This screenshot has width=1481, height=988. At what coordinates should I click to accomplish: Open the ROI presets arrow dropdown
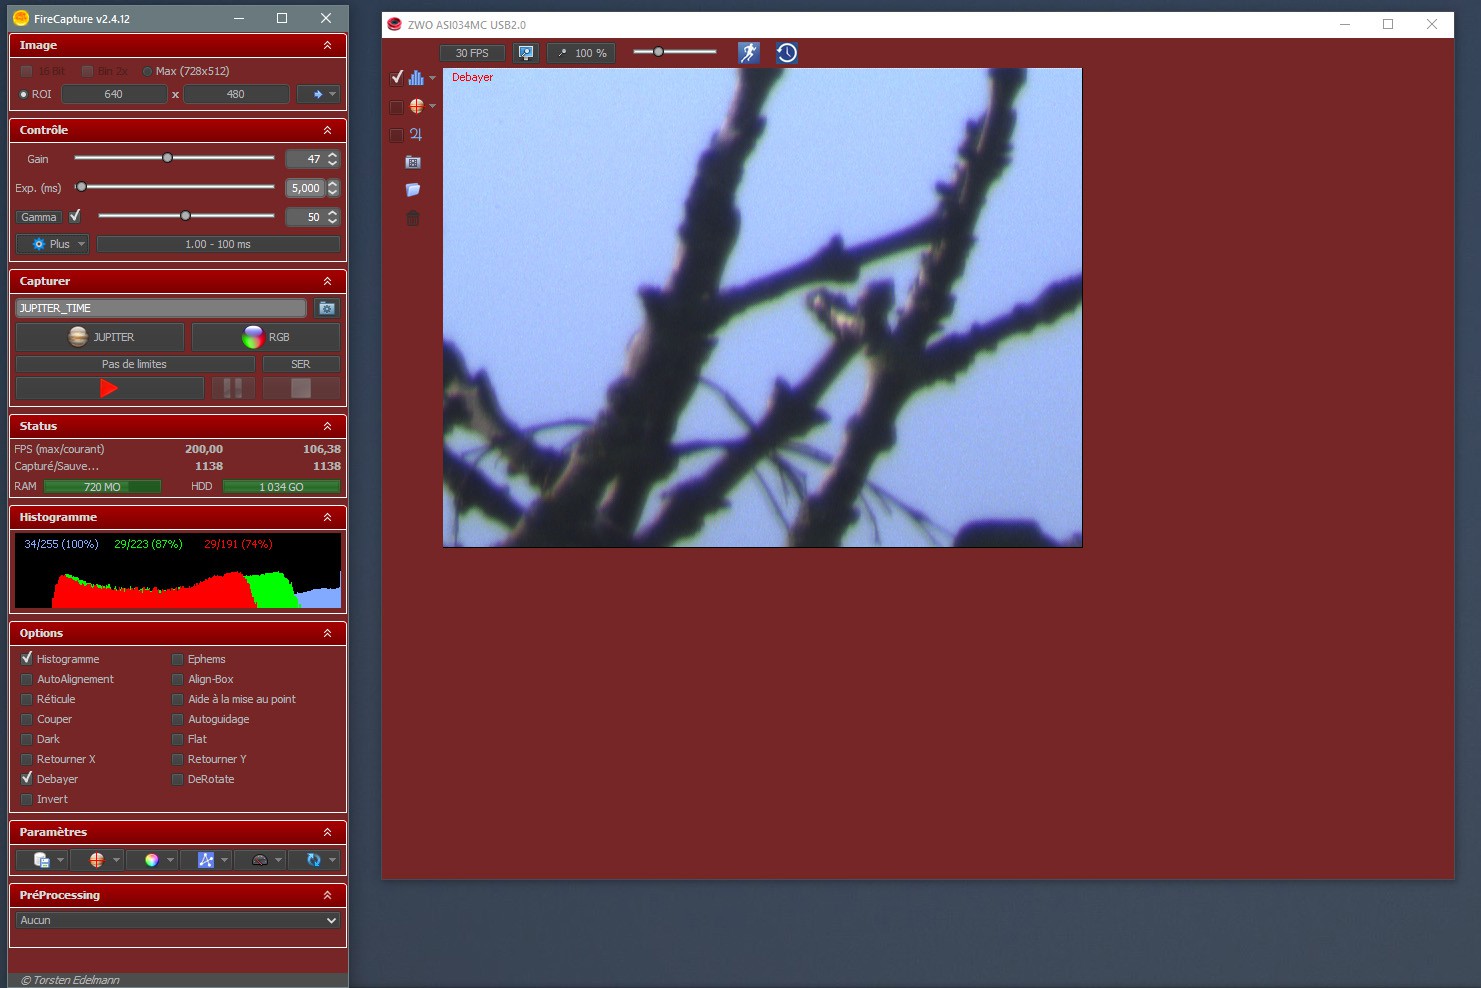coord(319,94)
